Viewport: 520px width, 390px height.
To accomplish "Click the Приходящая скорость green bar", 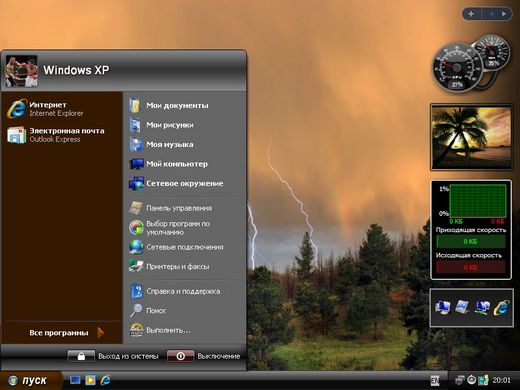I will (471, 242).
